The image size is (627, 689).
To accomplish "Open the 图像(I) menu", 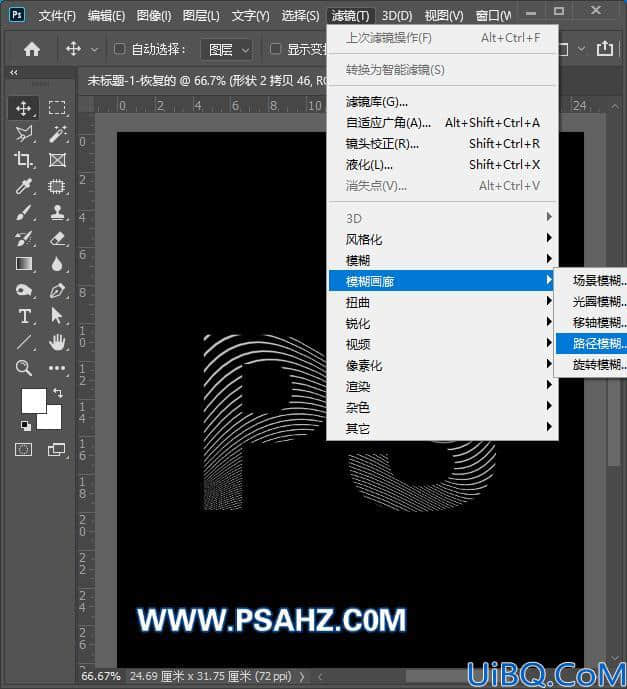I will pos(154,16).
